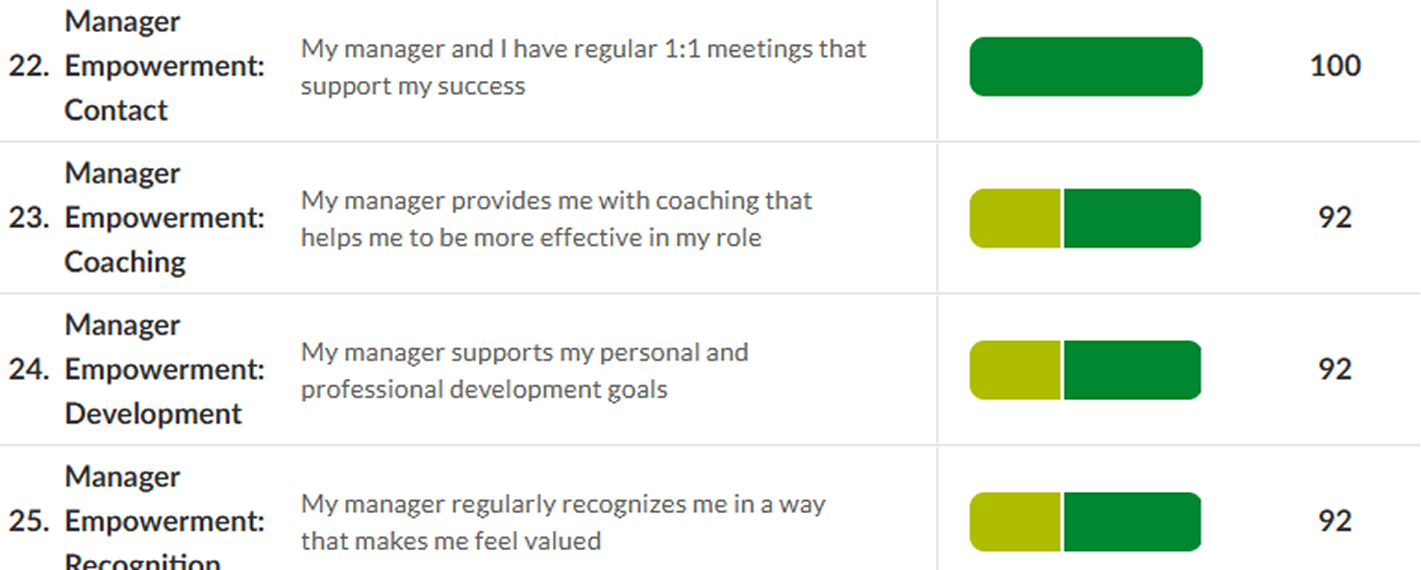Click the dark green segment of Development bar
The image size is (1421, 570).
[x=1133, y=370]
